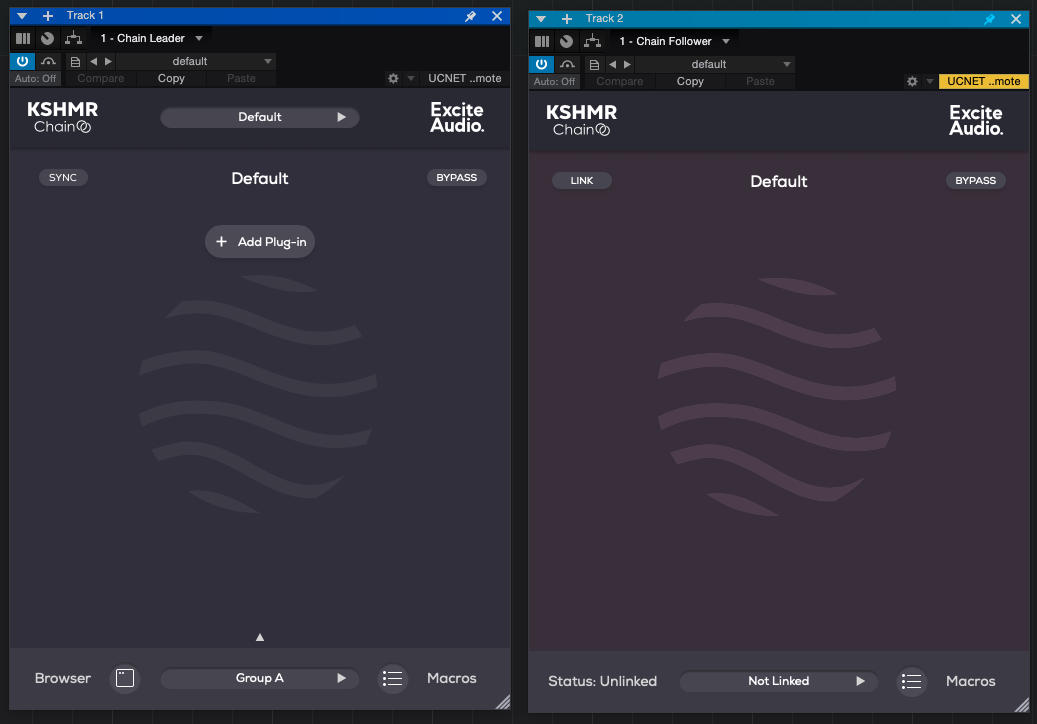Open Track 1 title bar menu arrow

coord(22,15)
